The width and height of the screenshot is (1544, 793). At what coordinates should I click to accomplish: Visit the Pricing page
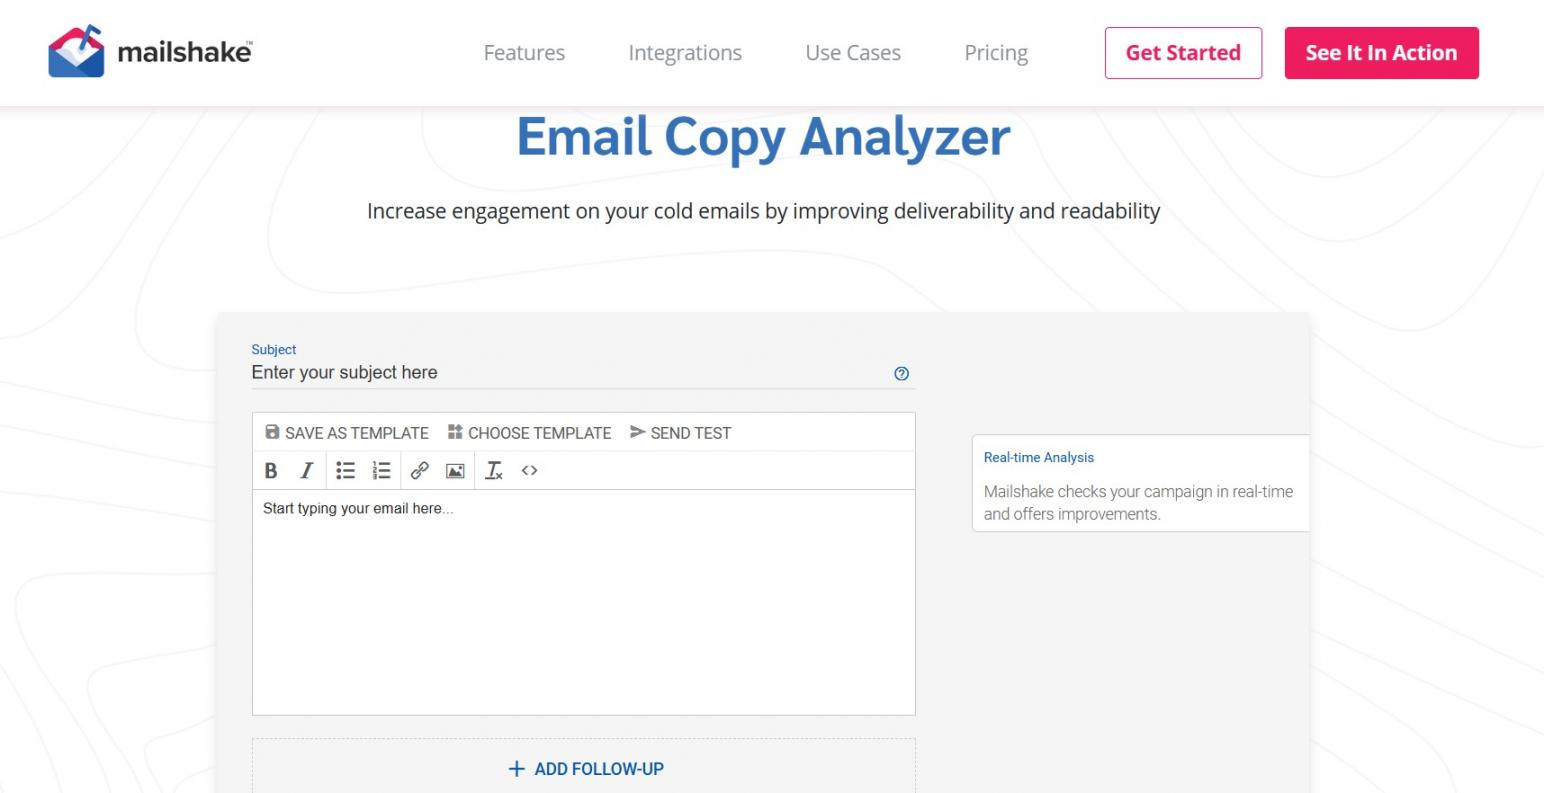pos(996,53)
